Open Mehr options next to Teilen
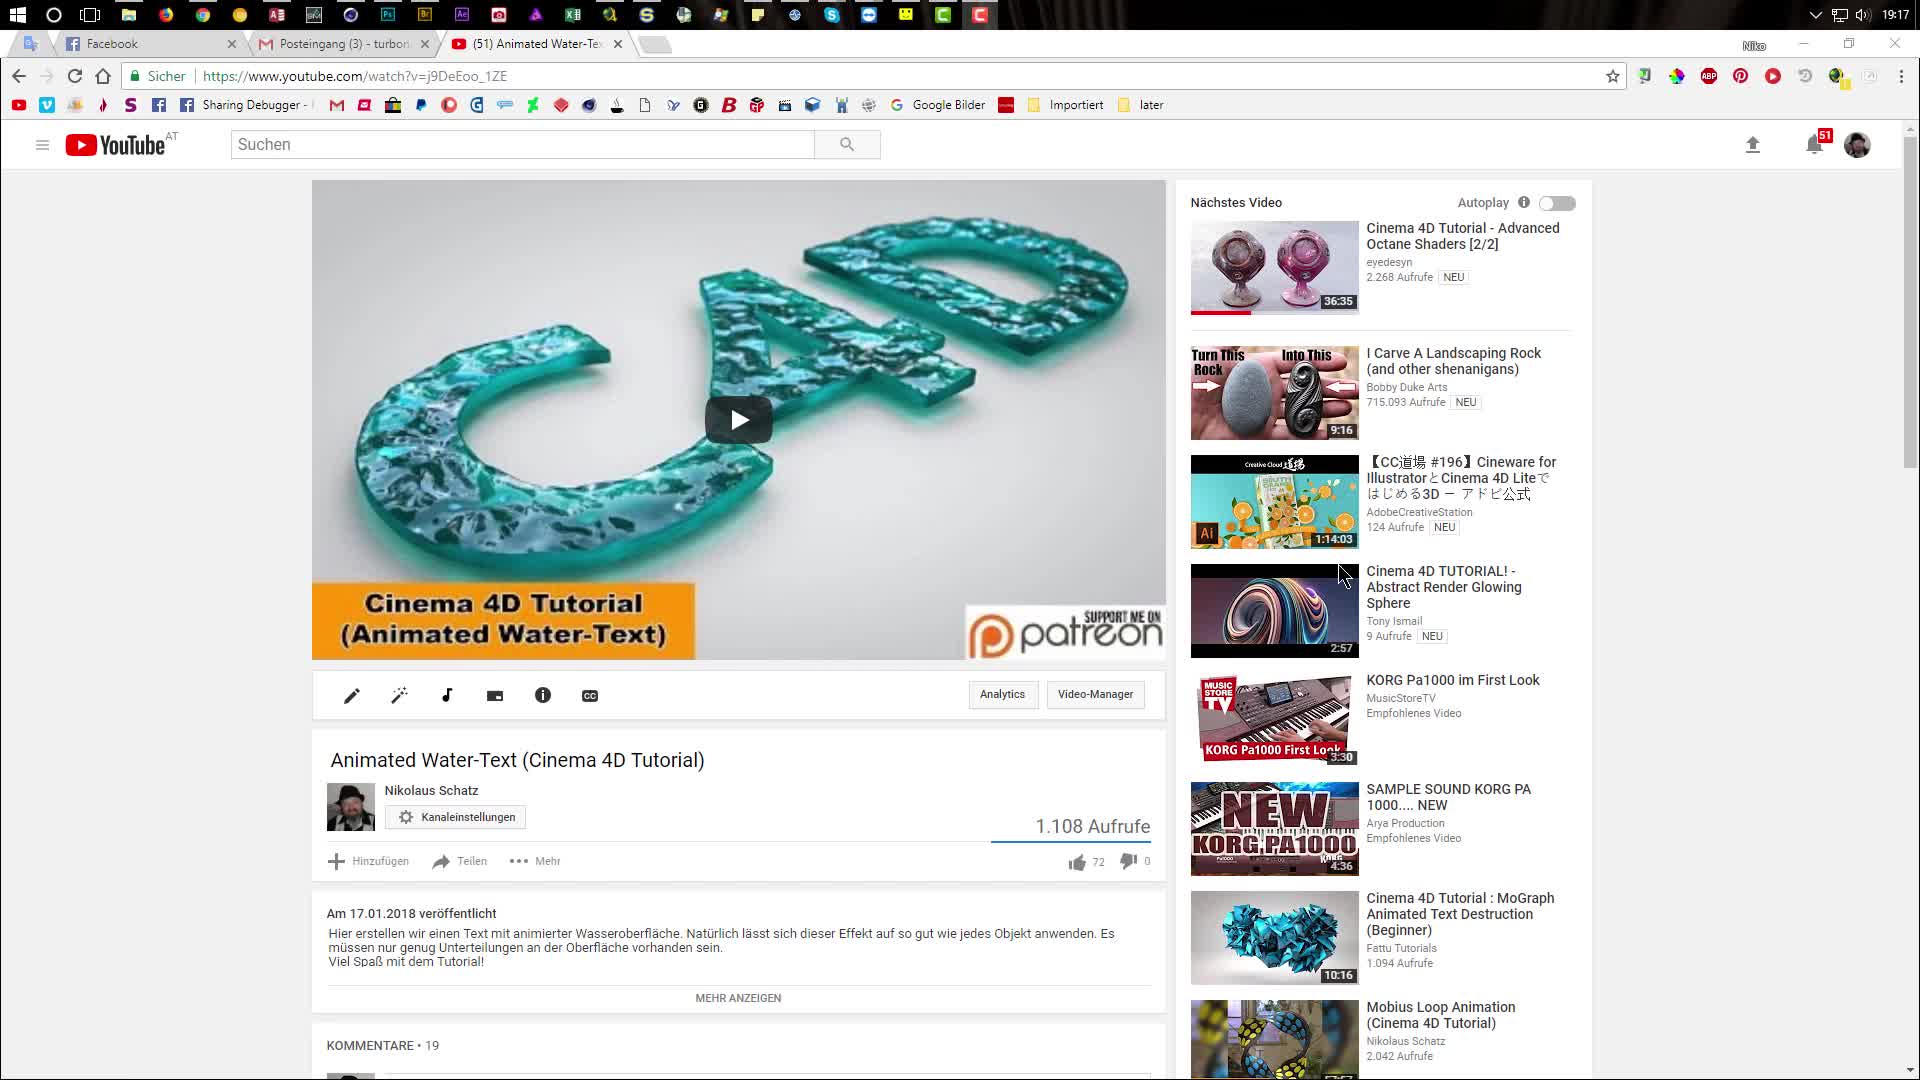 pyautogui.click(x=533, y=861)
